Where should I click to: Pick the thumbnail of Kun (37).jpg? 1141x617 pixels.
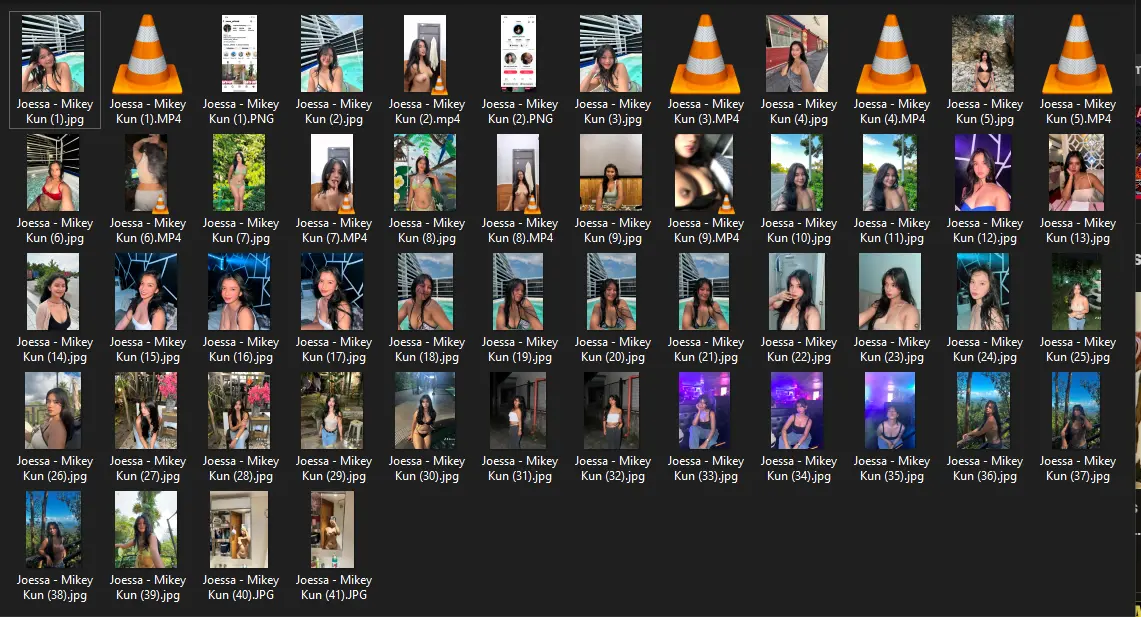point(1076,410)
